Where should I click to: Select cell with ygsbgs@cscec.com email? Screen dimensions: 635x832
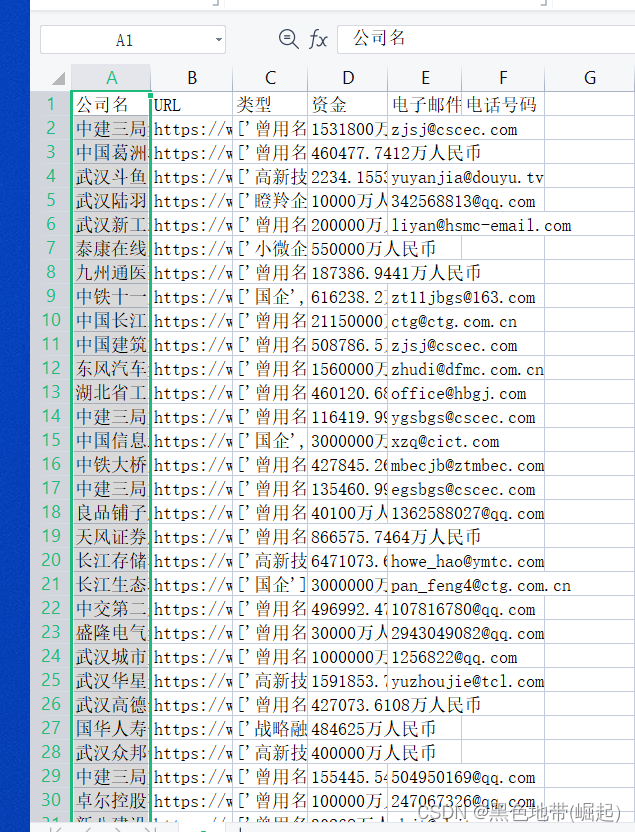pos(425,417)
